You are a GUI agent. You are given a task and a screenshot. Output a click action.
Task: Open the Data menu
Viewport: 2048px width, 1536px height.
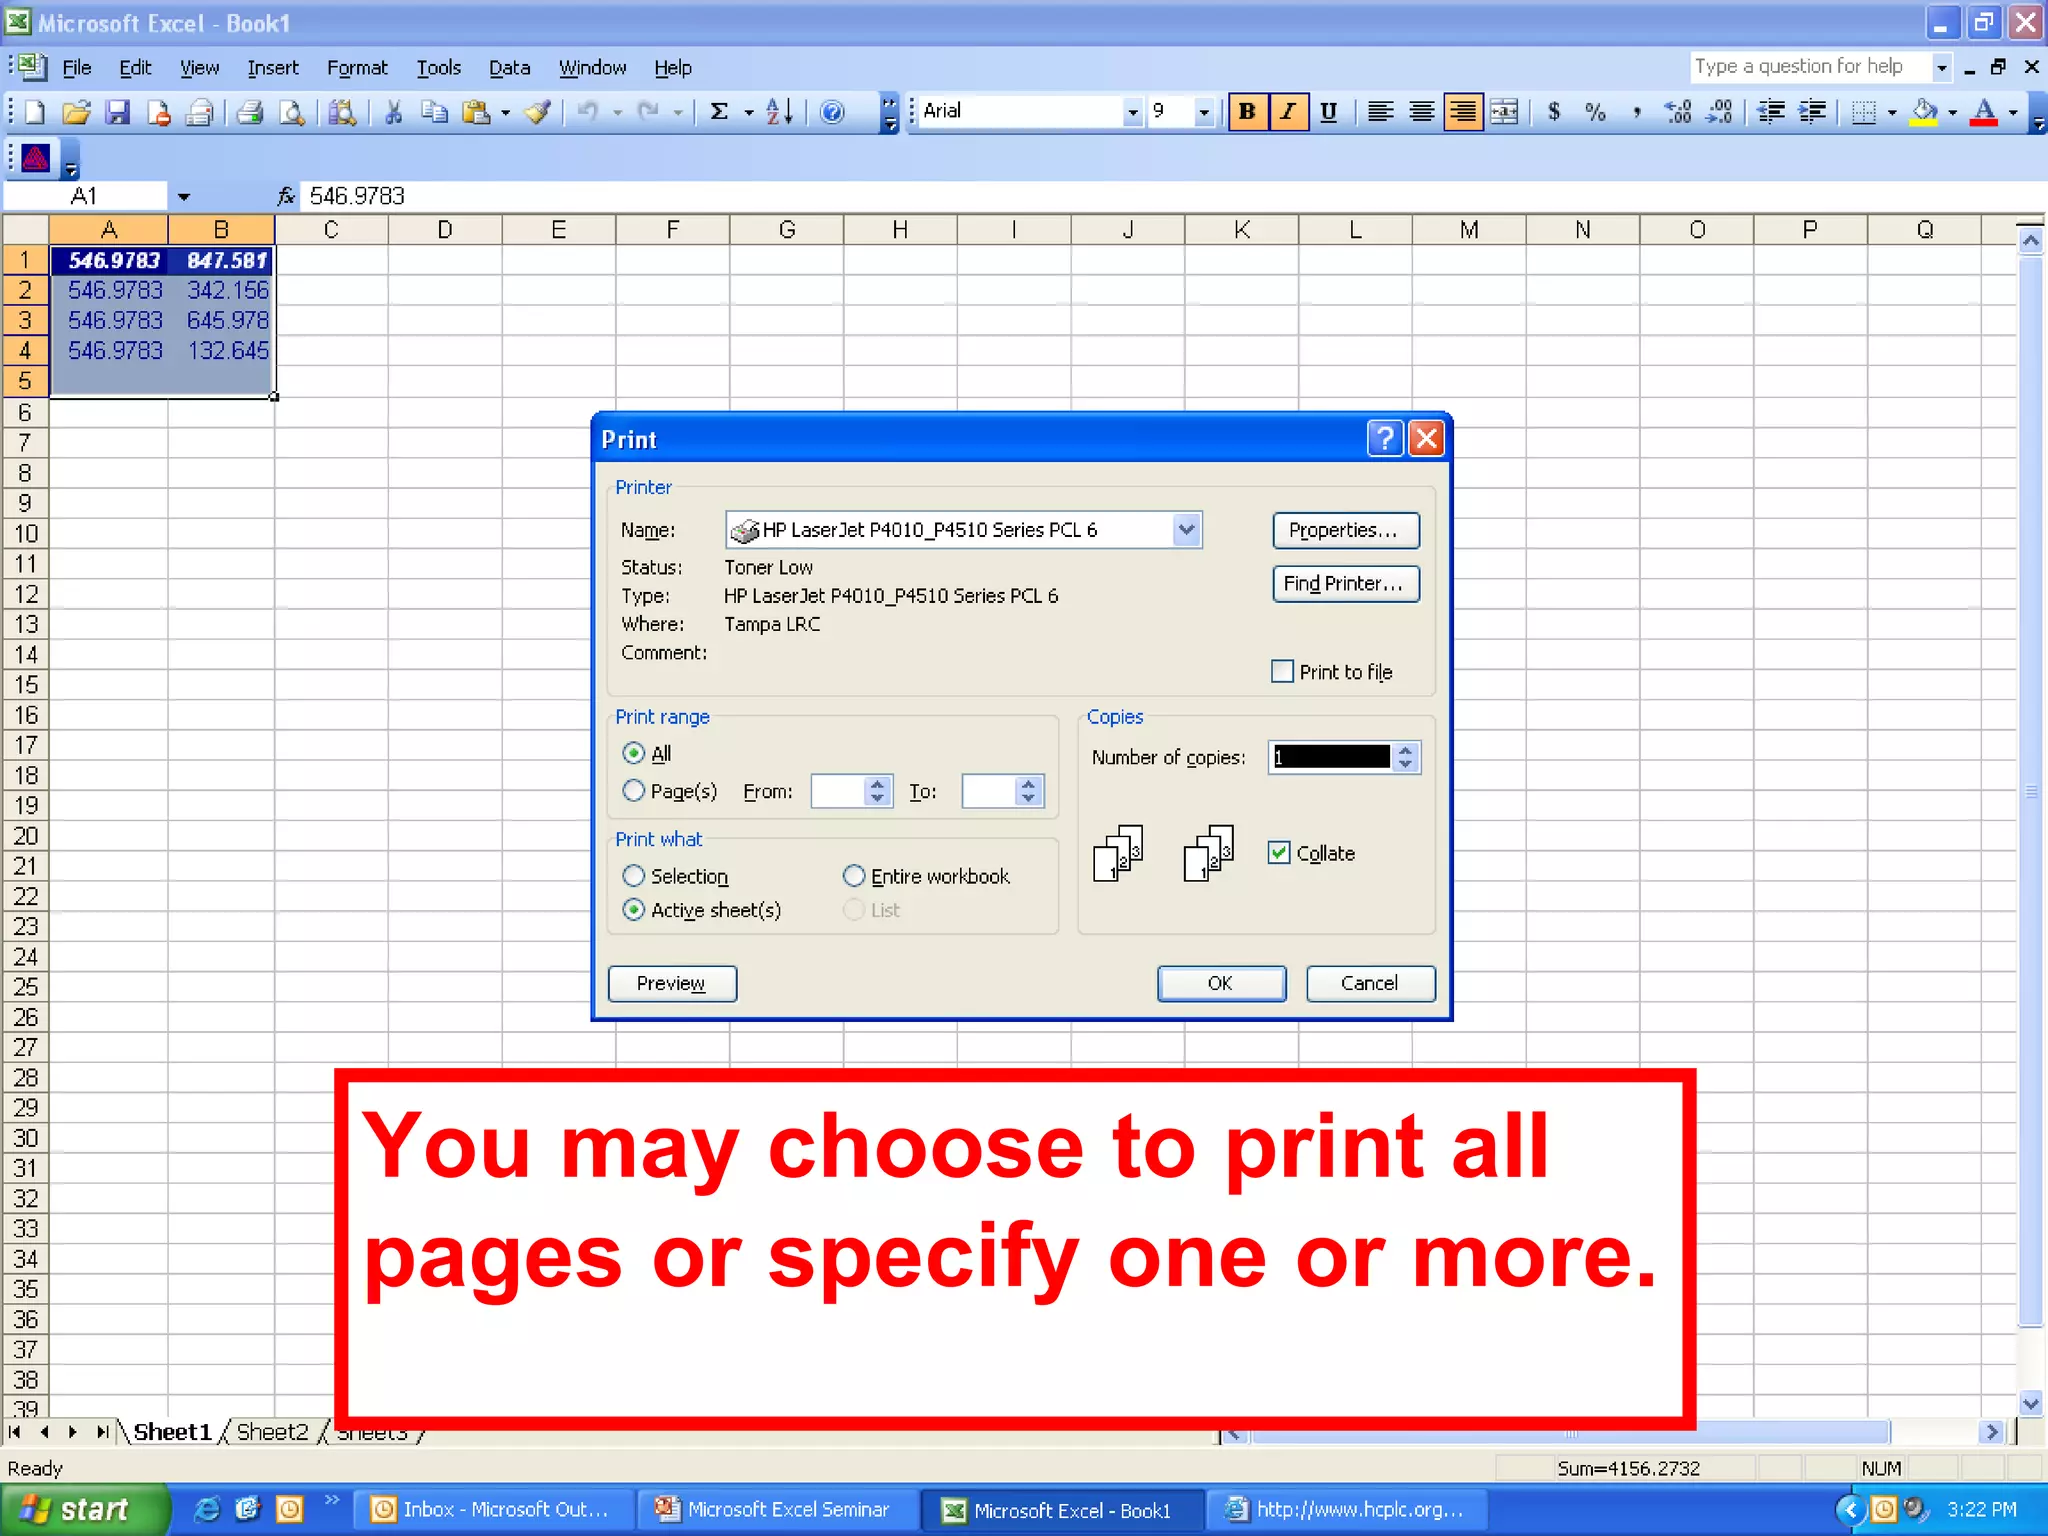pyautogui.click(x=509, y=68)
